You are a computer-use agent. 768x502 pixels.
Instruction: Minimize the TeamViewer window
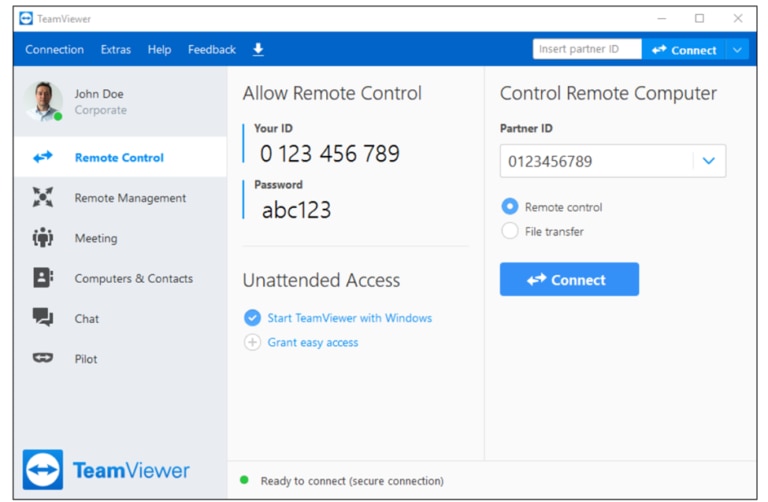coord(662,19)
